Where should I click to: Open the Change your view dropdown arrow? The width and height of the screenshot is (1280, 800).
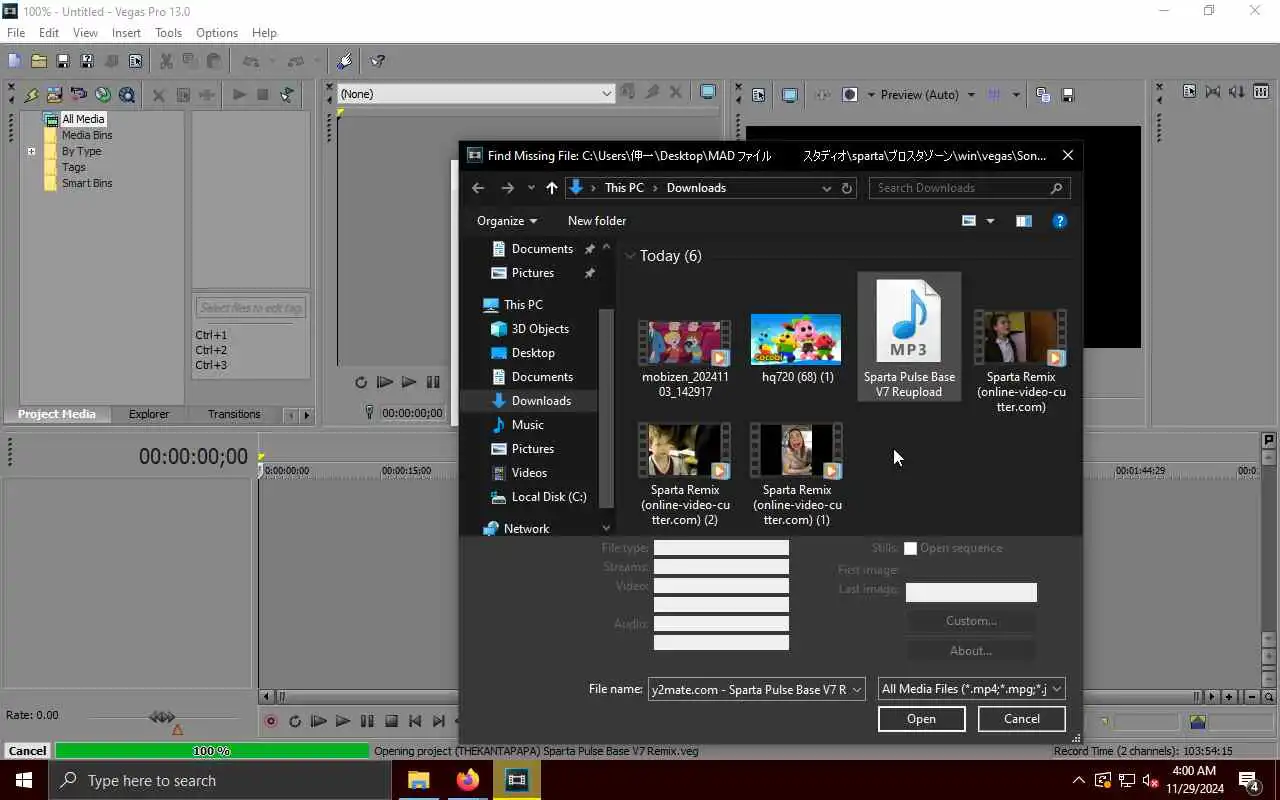(x=990, y=221)
